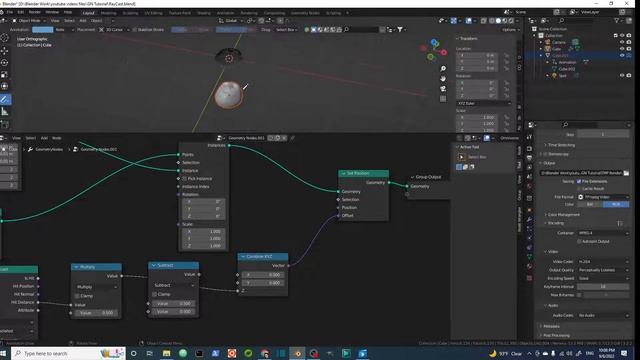Toggle X-ray mode in viewport header
This screenshot has height=360, width=640.
(484, 20)
